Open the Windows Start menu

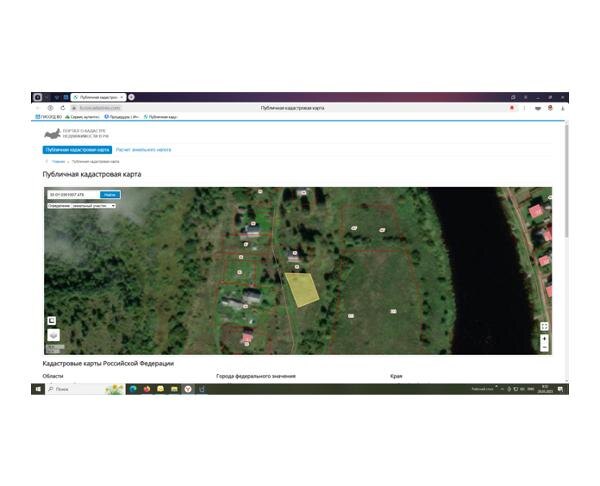tap(38, 389)
